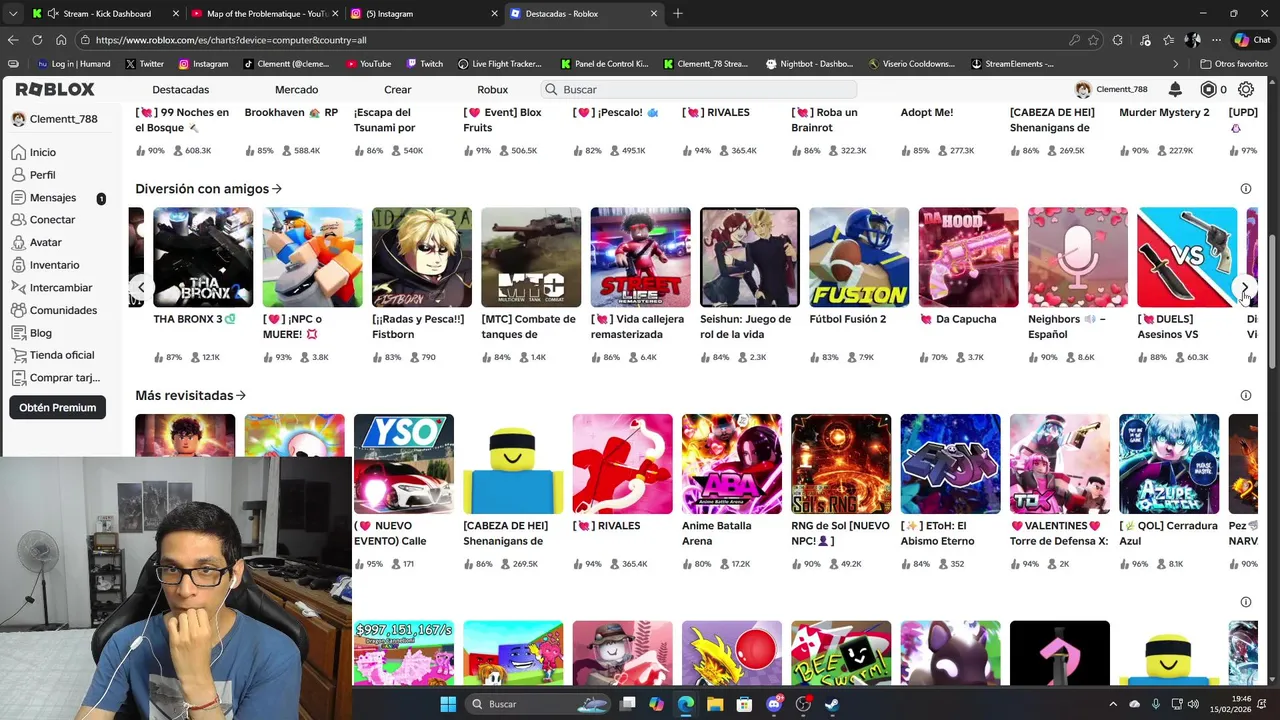Open the Robux balance icon
Screen dimensions: 1280x720
[x=1208, y=89]
